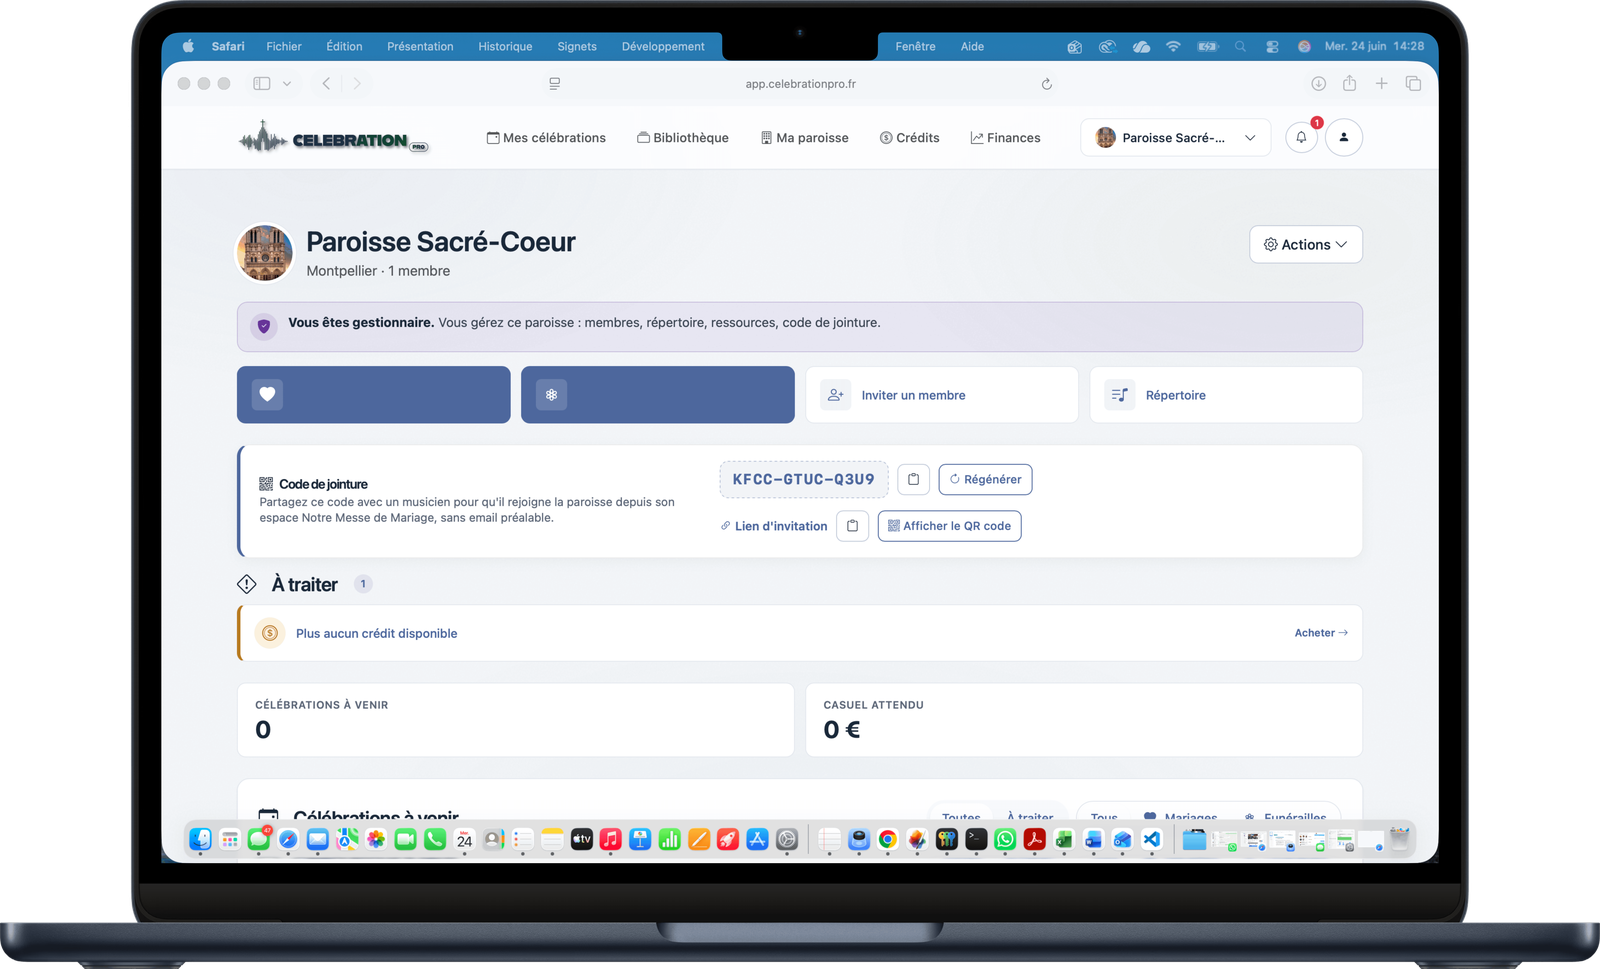Open Mail from the Dock
The width and height of the screenshot is (1600, 969).
pos(318,840)
